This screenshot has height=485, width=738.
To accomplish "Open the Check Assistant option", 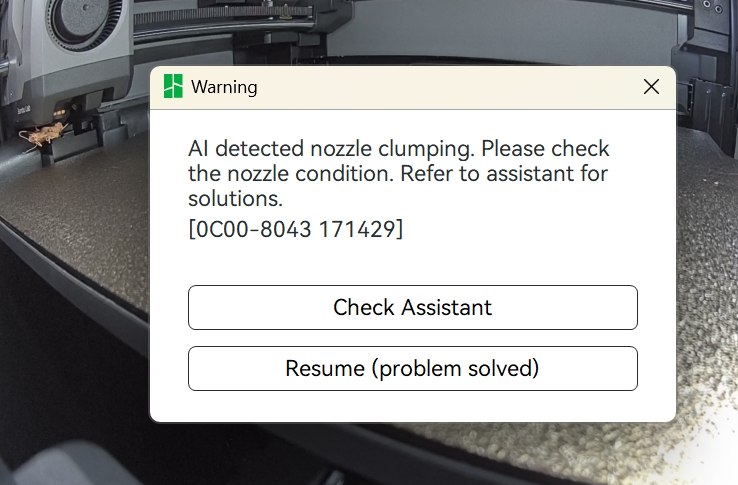I will [413, 307].
